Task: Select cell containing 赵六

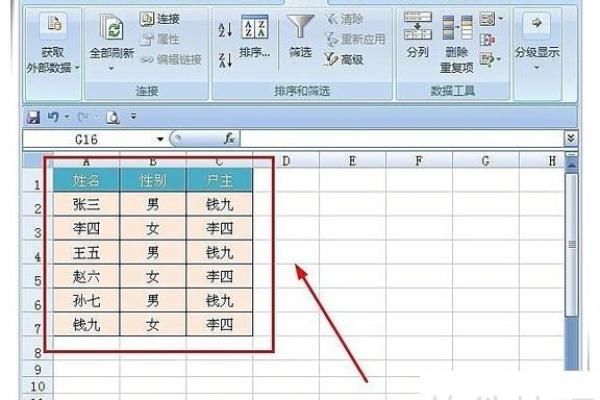Action: [86, 276]
